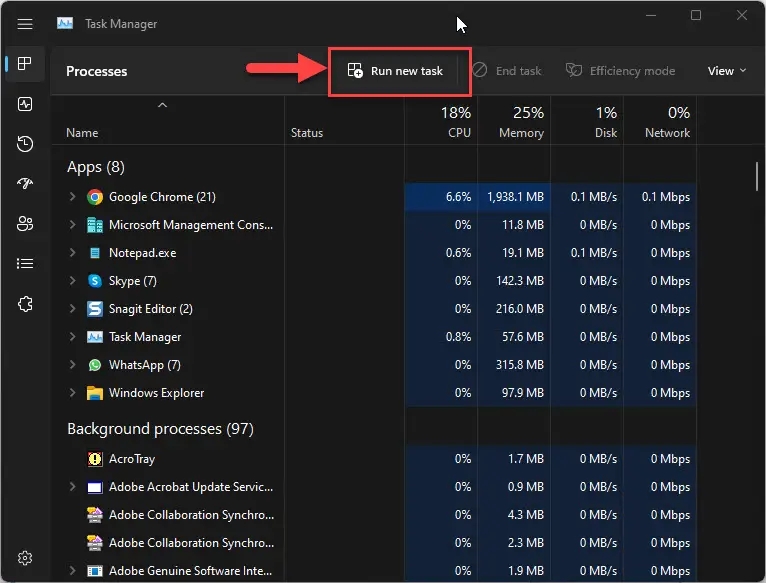Viewport: 766px width, 583px height.
Task: Maximize the Task Manager window
Action: tap(696, 16)
